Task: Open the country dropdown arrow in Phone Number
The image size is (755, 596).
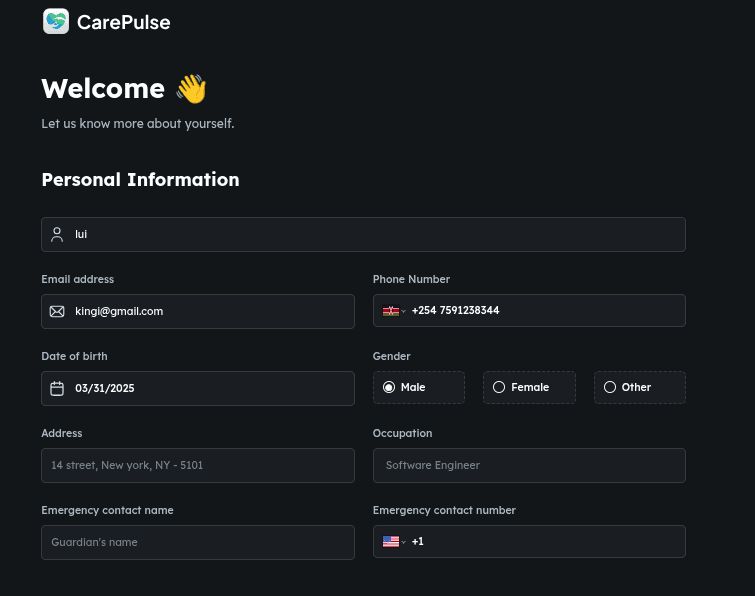Action: tap(404, 311)
